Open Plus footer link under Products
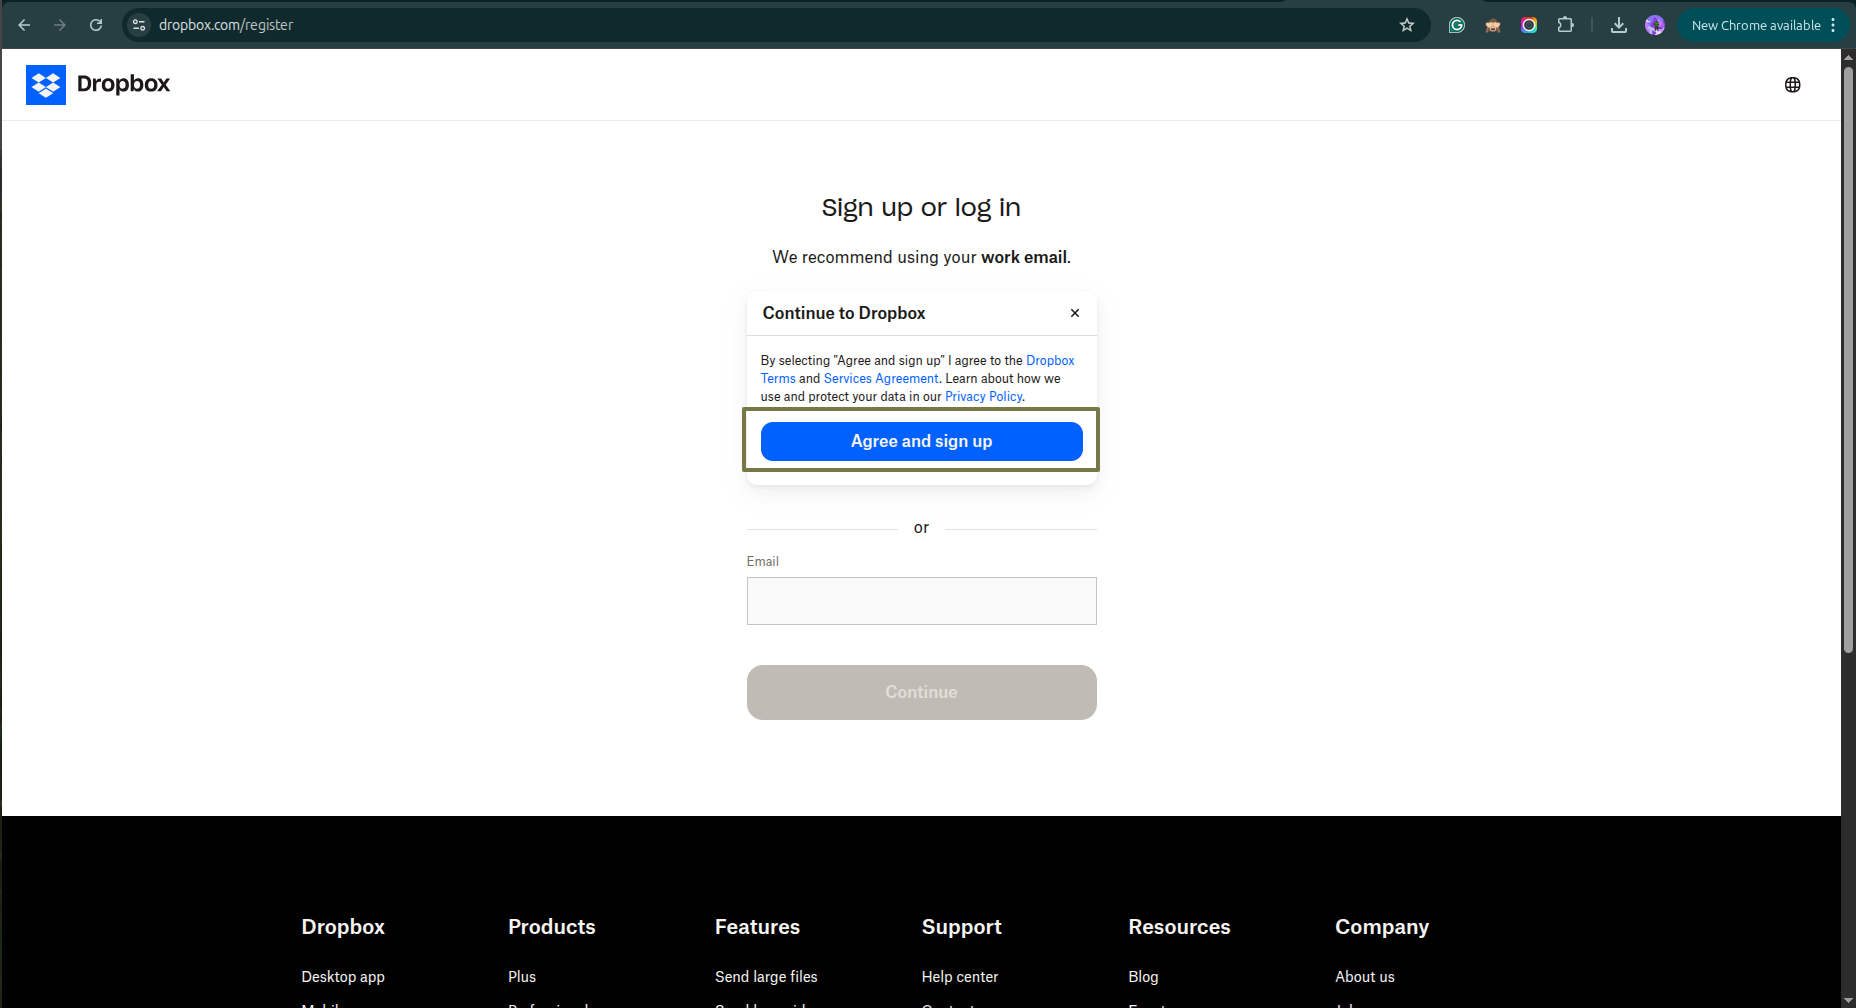Image resolution: width=1856 pixels, height=1008 pixels. pyautogui.click(x=522, y=977)
